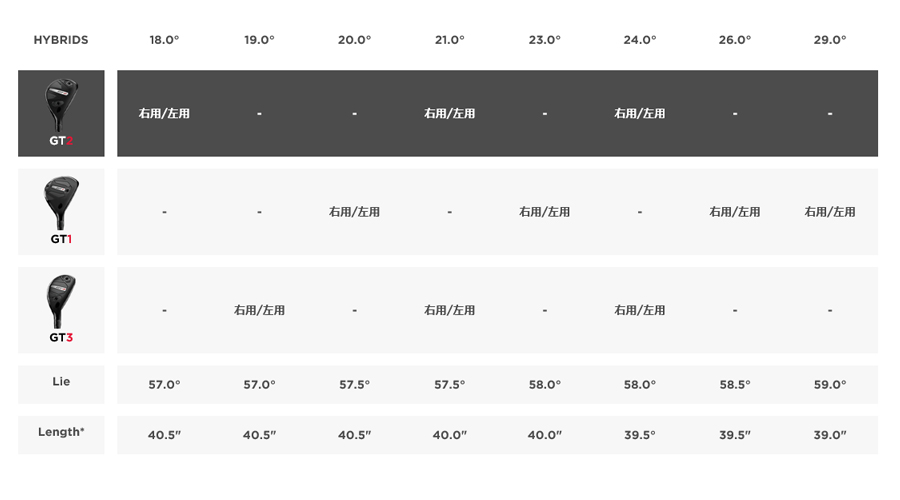
Task: Click GT2 右用/左用 cell under 18.0°
Action: 164,113
